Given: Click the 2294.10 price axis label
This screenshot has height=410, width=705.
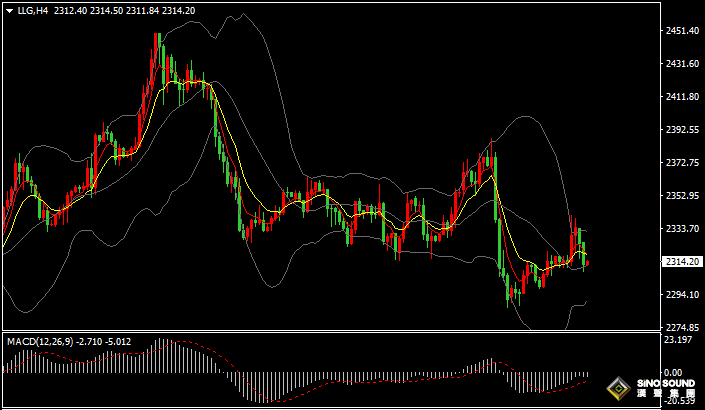Looking at the screenshot, I should [681, 295].
